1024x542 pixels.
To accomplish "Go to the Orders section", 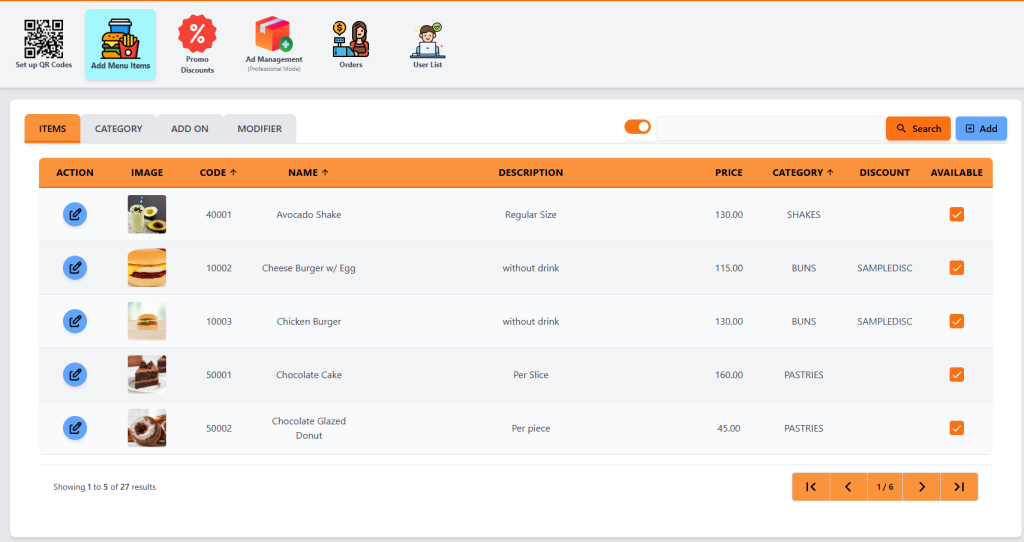I will 351,44.
